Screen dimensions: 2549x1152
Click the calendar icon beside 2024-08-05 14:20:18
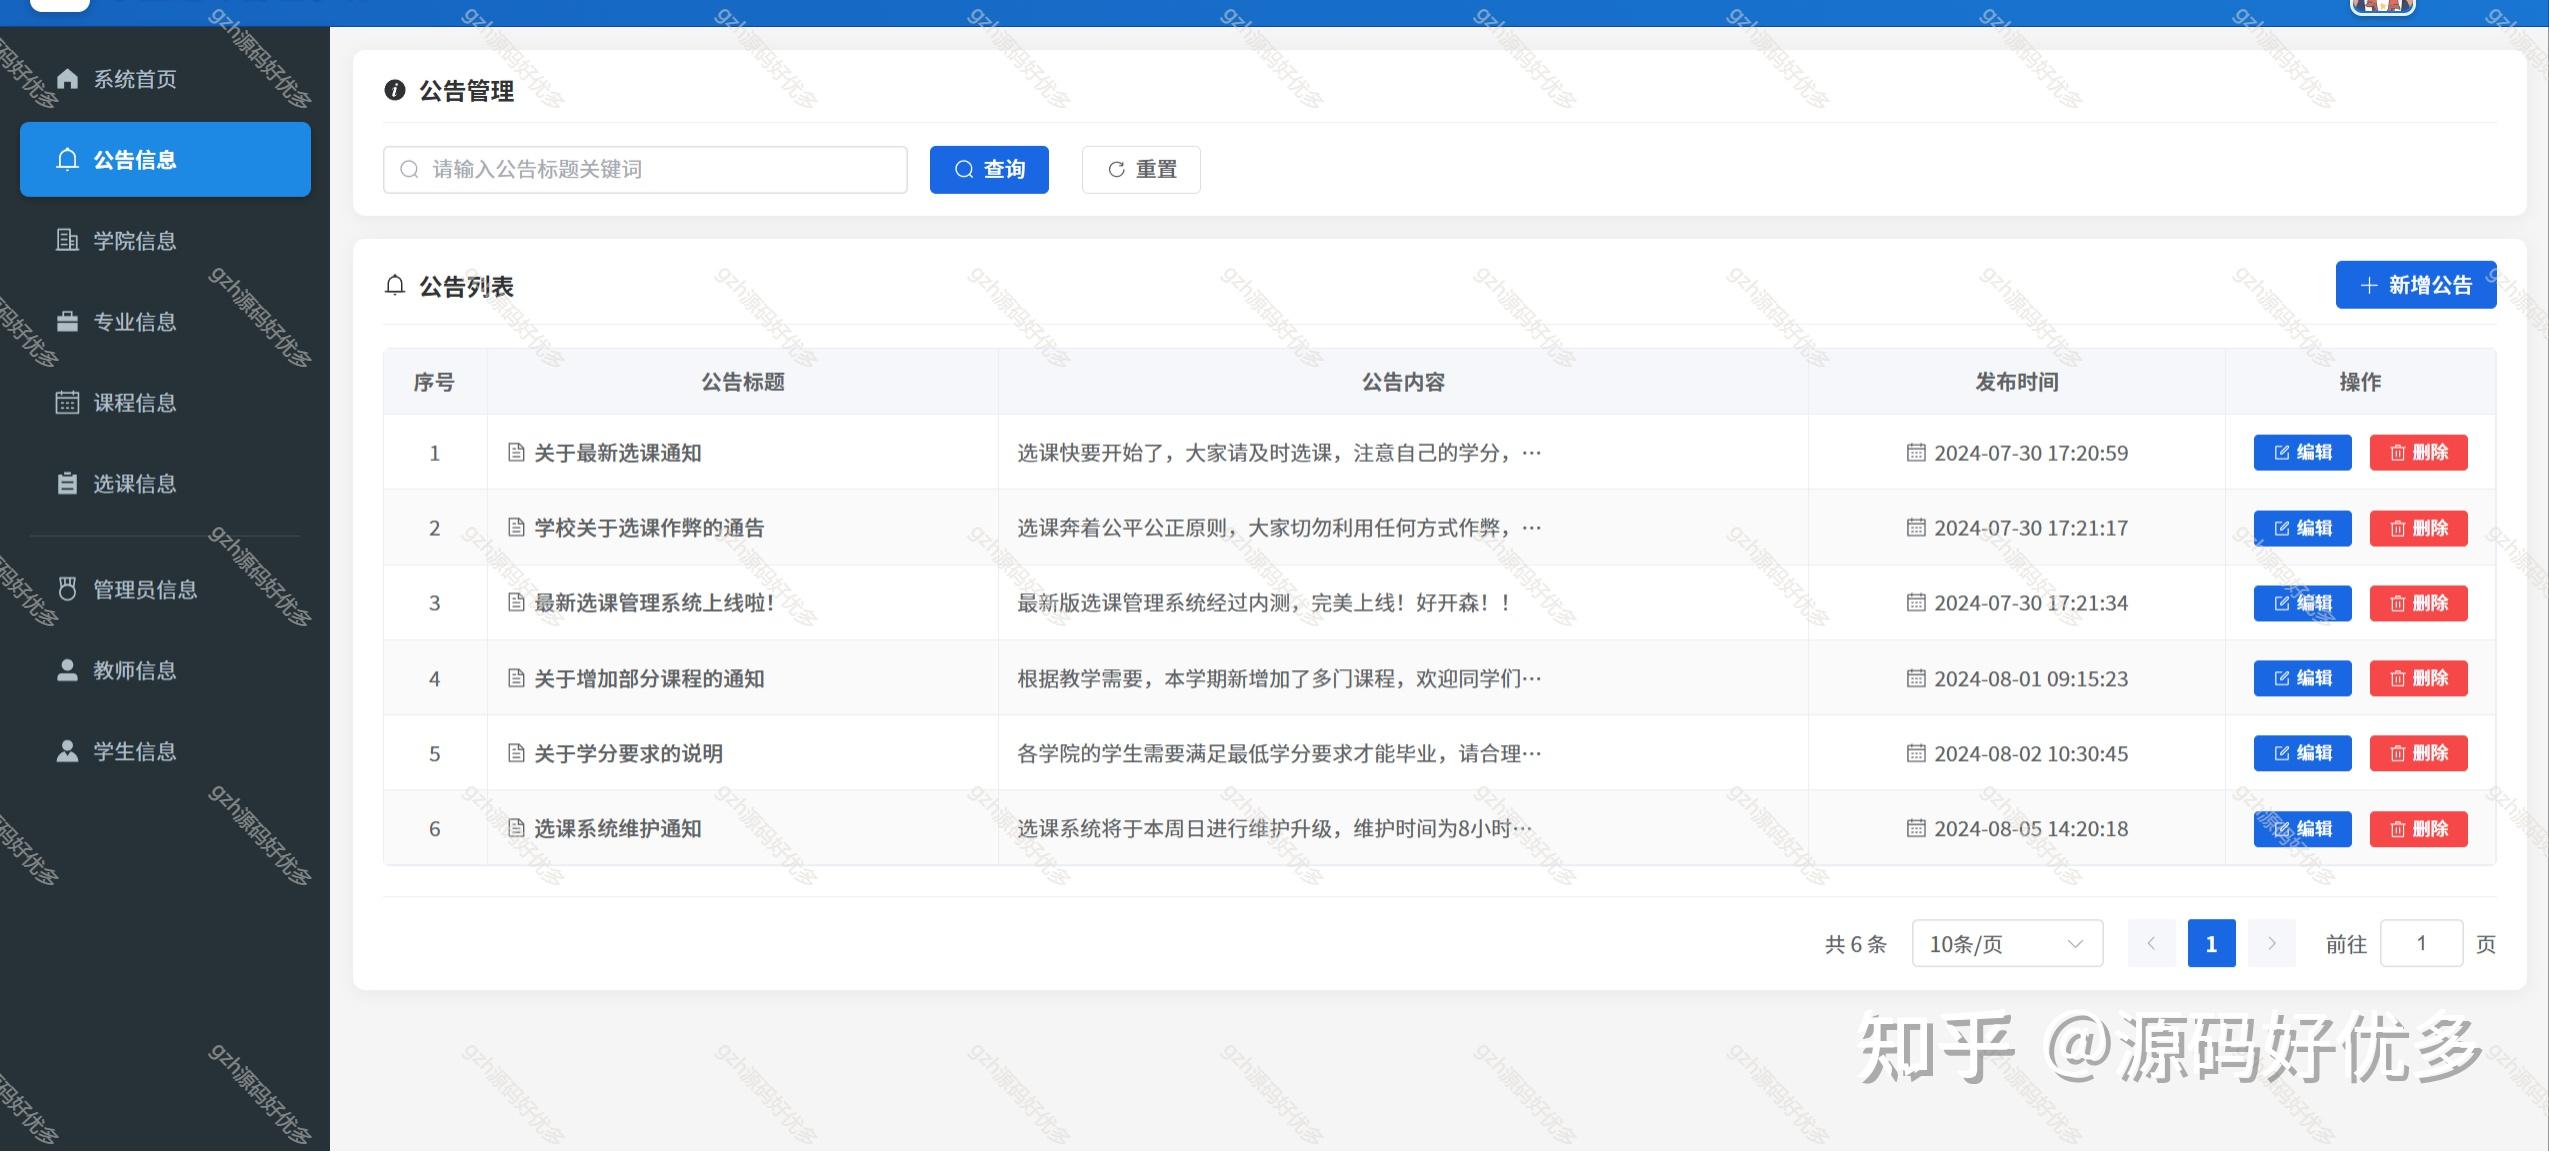click(1915, 828)
